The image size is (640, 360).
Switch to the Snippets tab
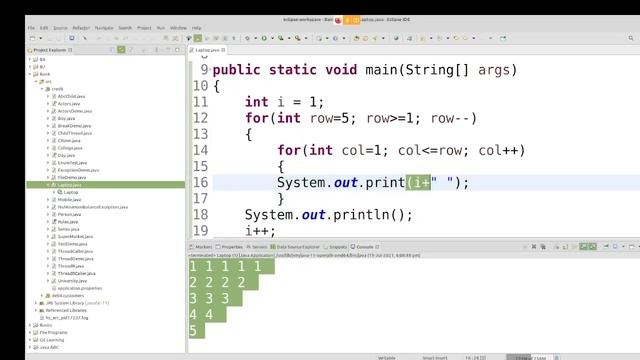(335, 247)
